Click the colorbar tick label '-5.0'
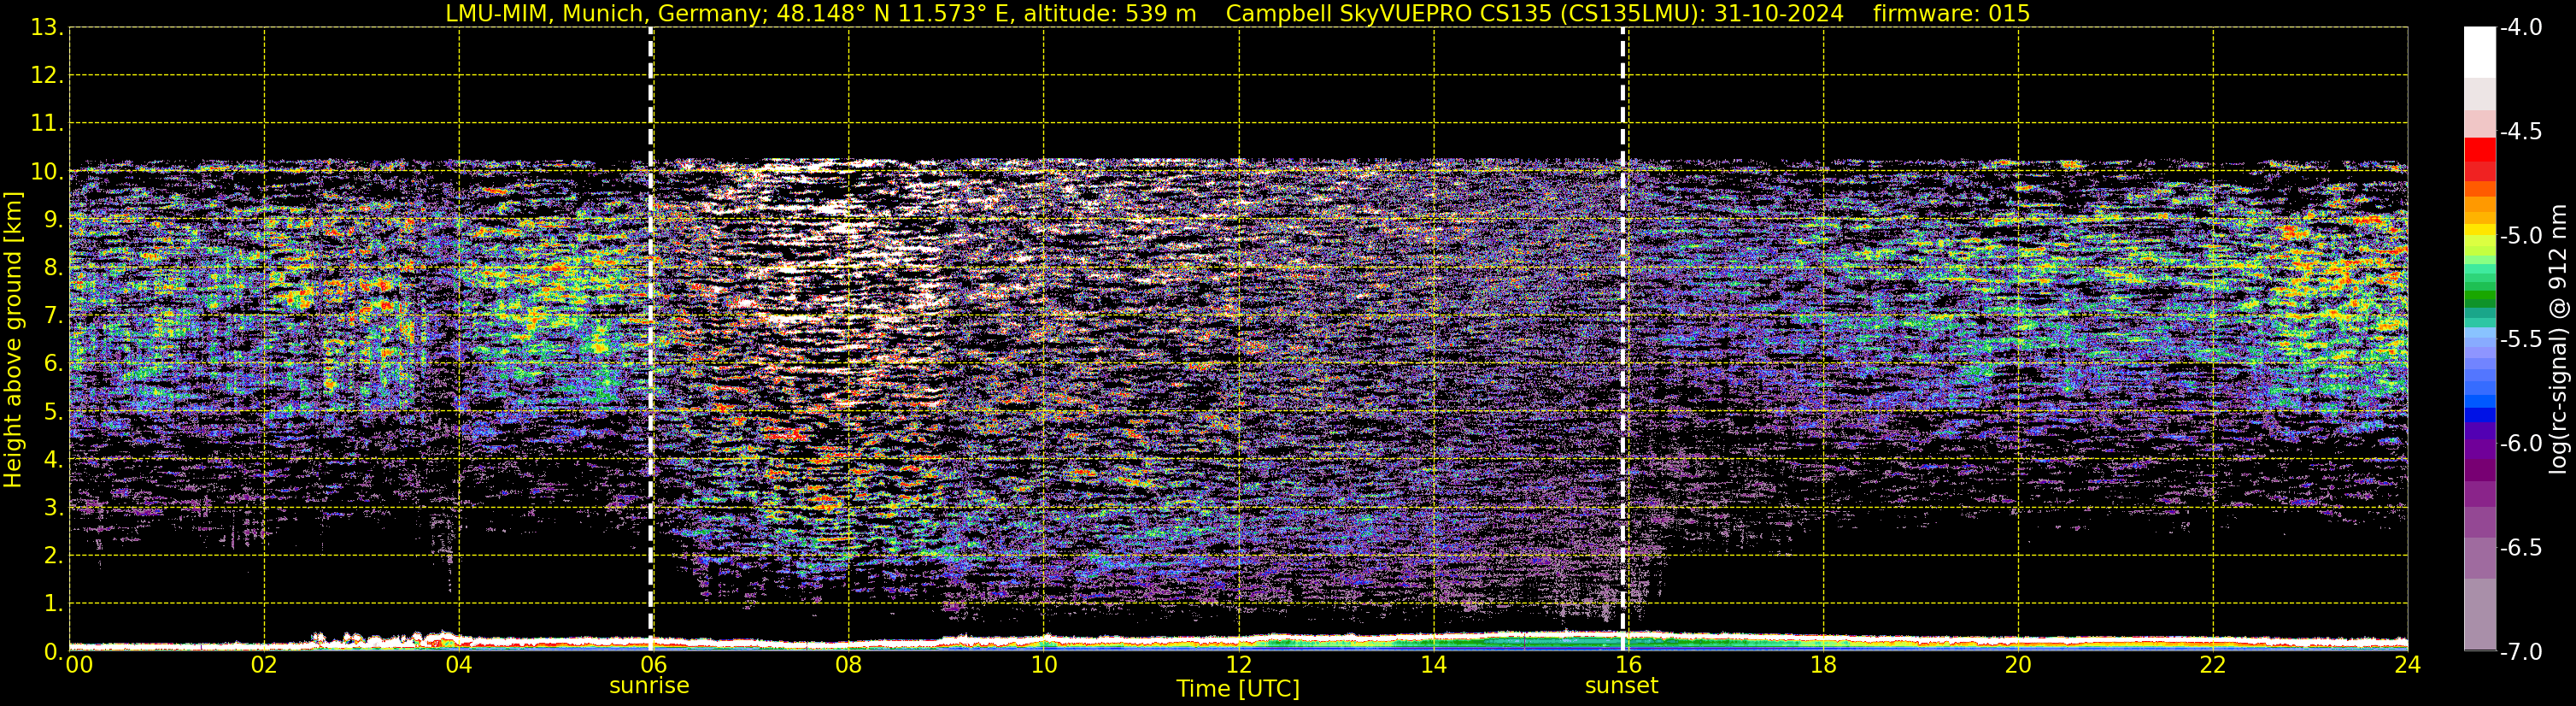 coord(2521,236)
